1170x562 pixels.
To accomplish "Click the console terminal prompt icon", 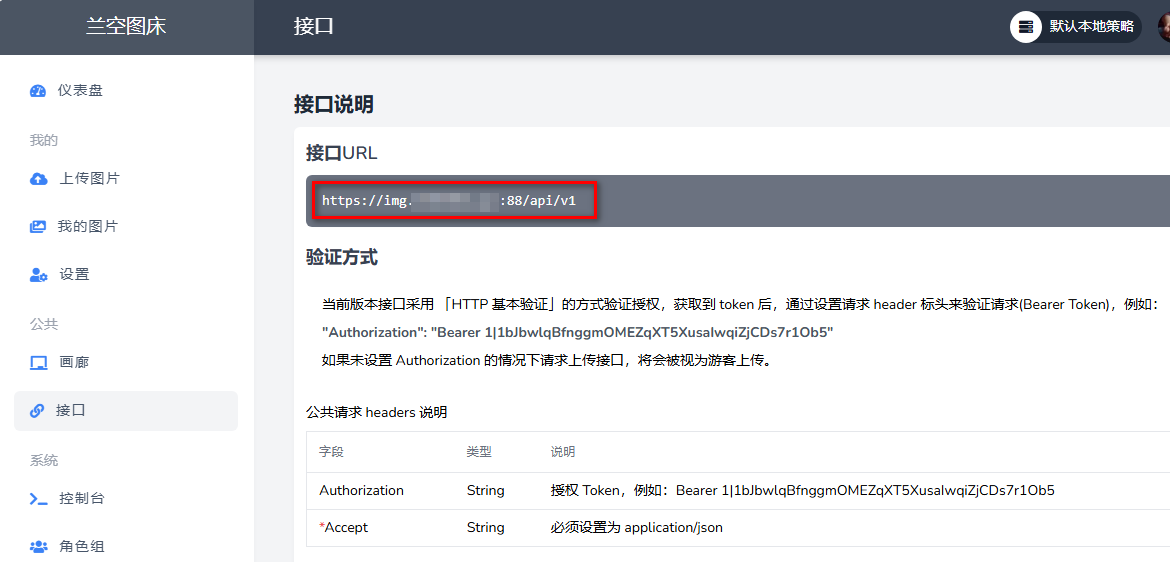I will pyautogui.click(x=38, y=499).
